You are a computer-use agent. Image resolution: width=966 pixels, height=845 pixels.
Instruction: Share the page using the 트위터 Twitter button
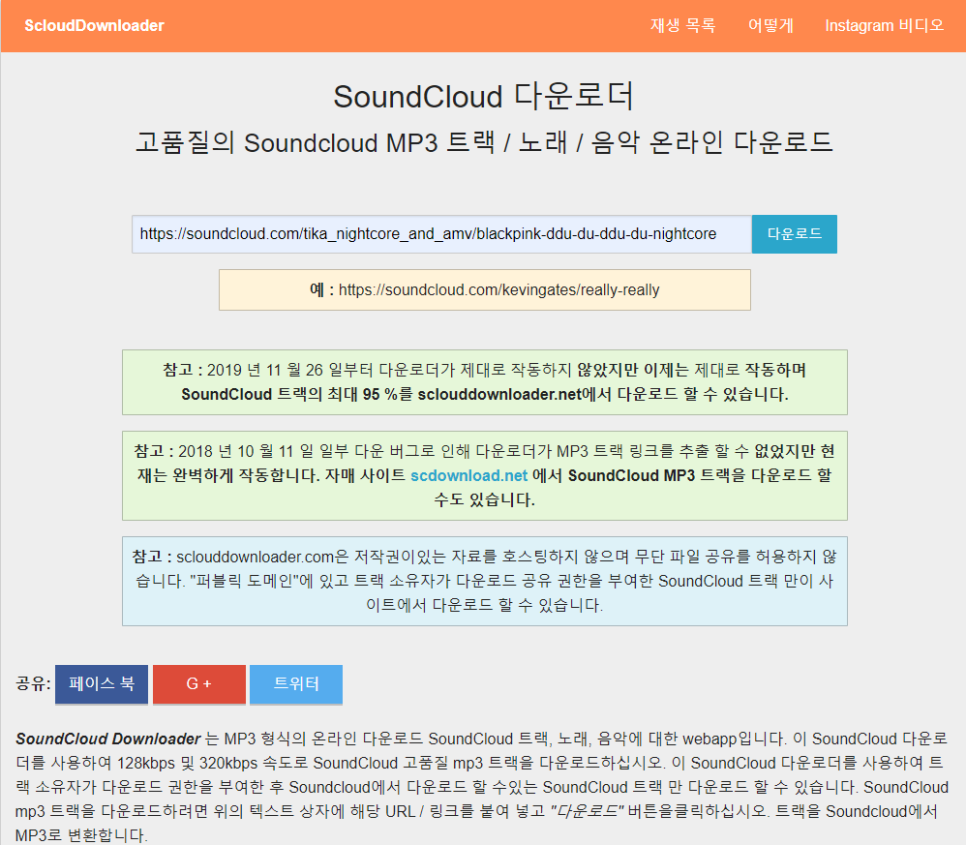(x=297, y=684)
